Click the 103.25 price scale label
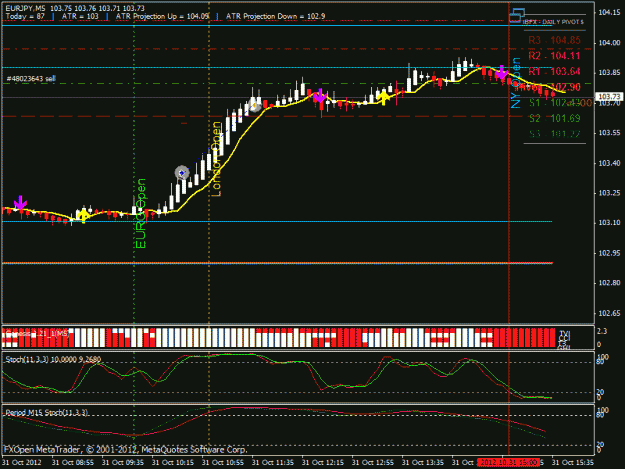Image resolution: width=625 pixels, height=469 pixels. click(609, 193)
